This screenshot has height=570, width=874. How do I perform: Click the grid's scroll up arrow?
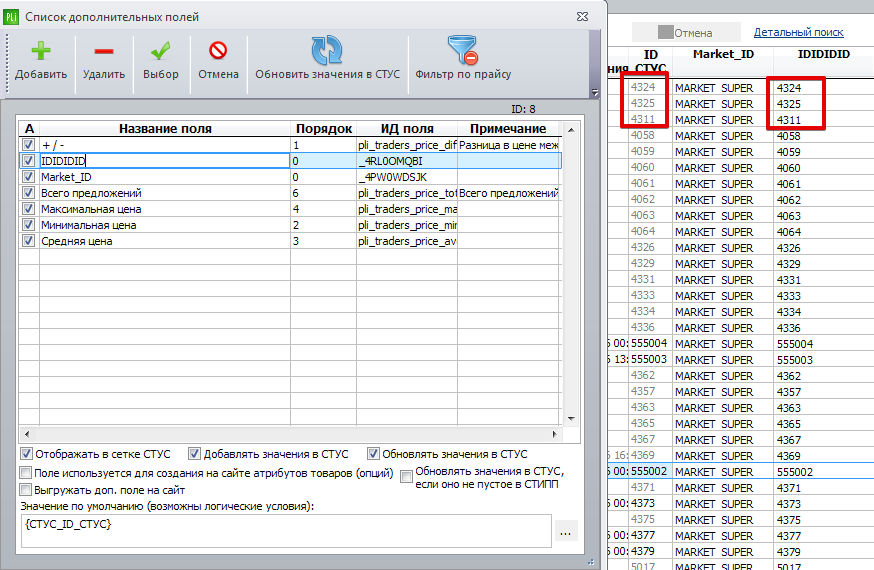tap(571, 130)
